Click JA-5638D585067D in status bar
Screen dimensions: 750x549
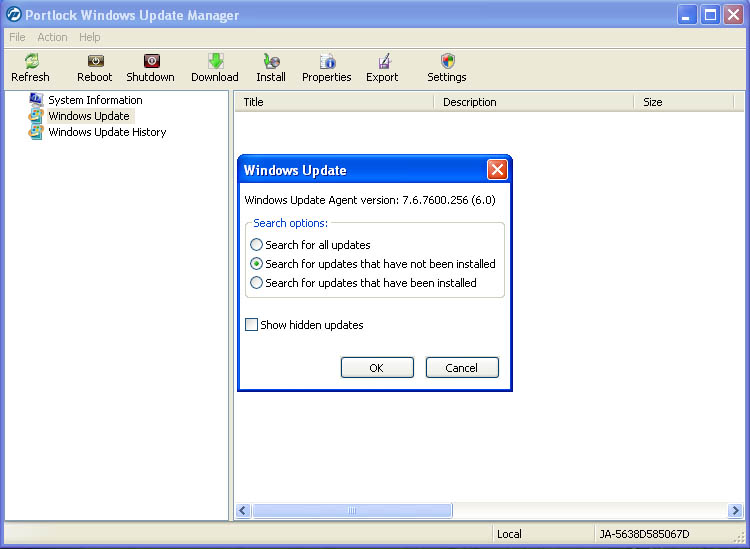pos(644,534)
